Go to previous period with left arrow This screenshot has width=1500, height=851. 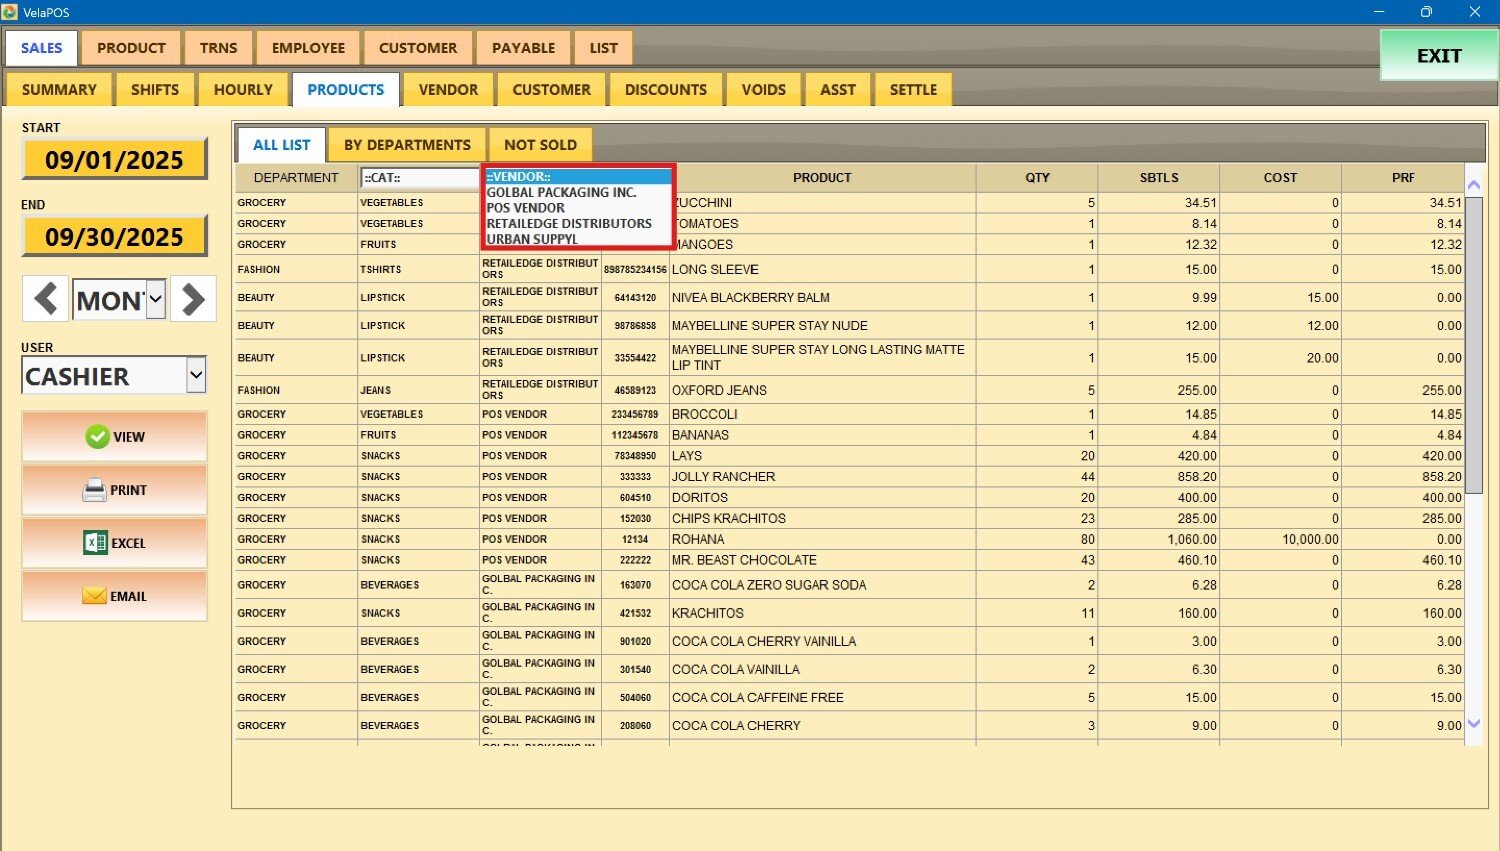(45, 299)
